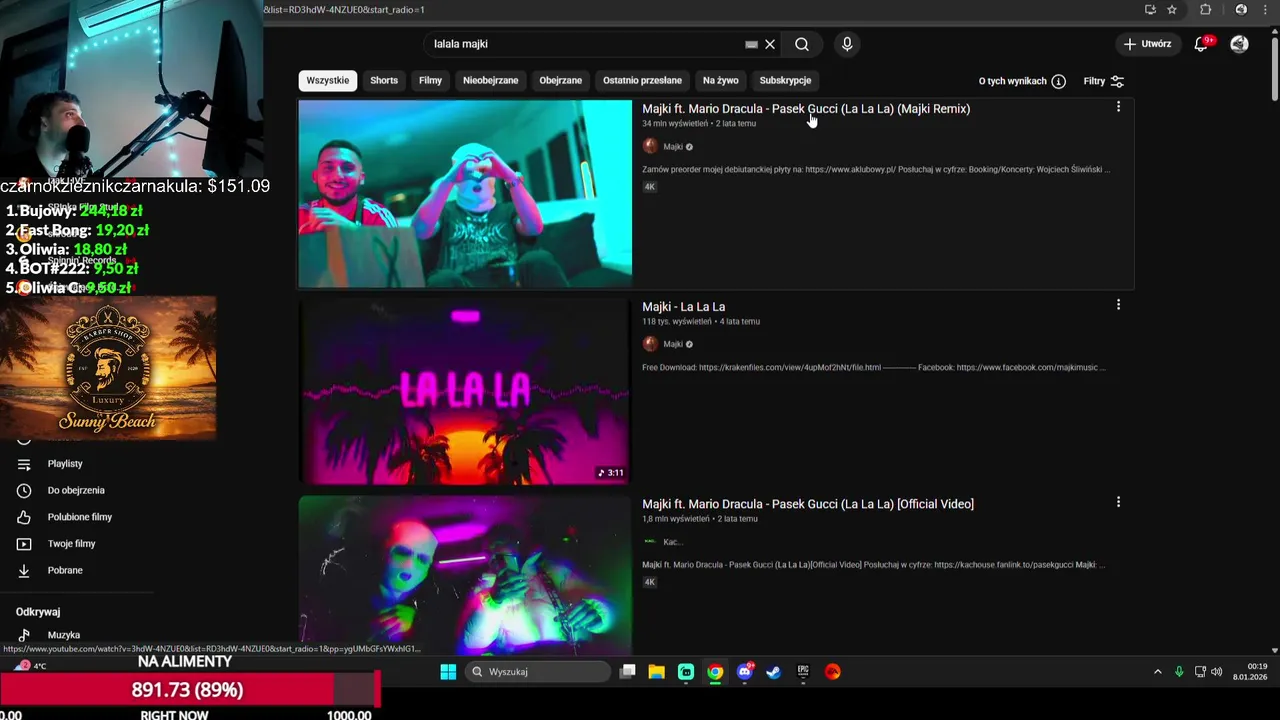The image size is (1280, 720).
Task: Open options menu for Pasek Gucci Majki Remix video
Action: point(1118,107)
